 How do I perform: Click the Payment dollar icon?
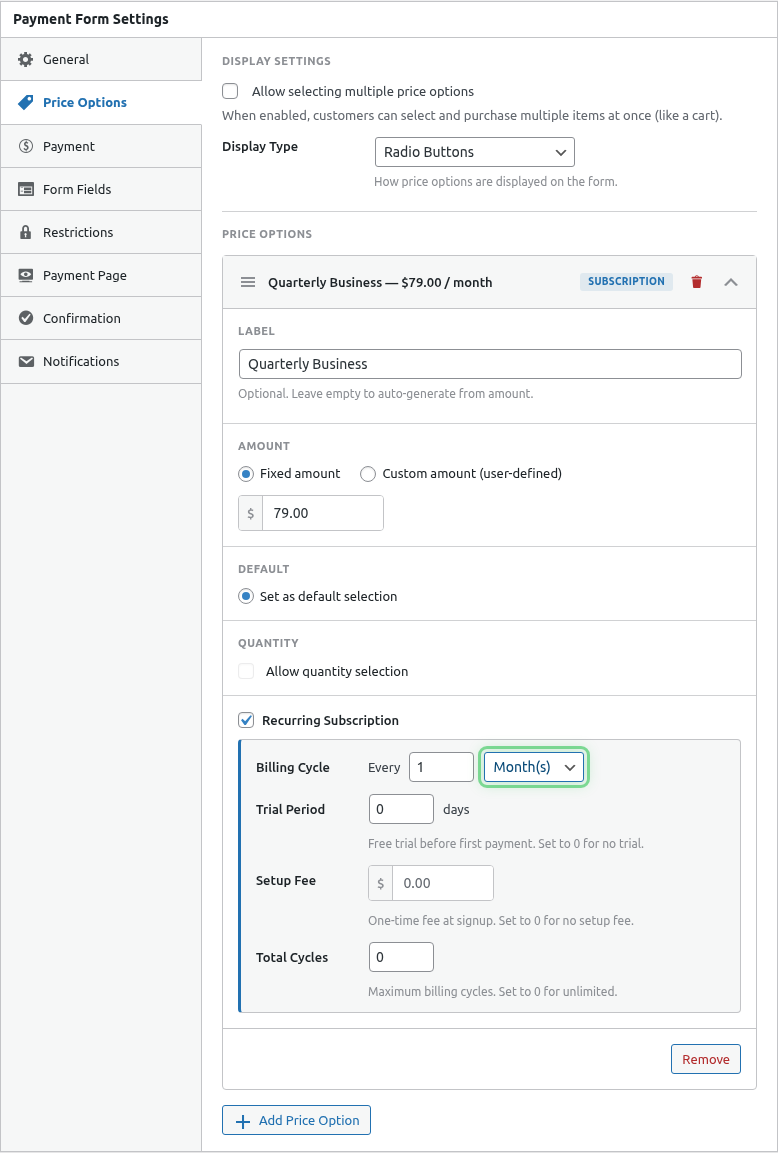coord(26,146)
